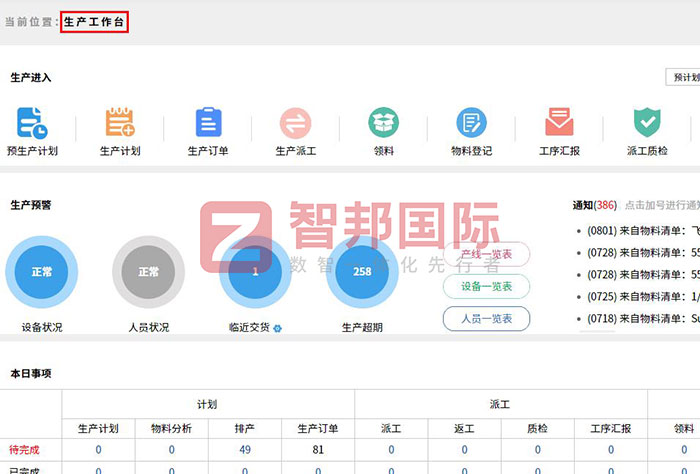Click the 产线一览表 button

(x=486, y=255)
